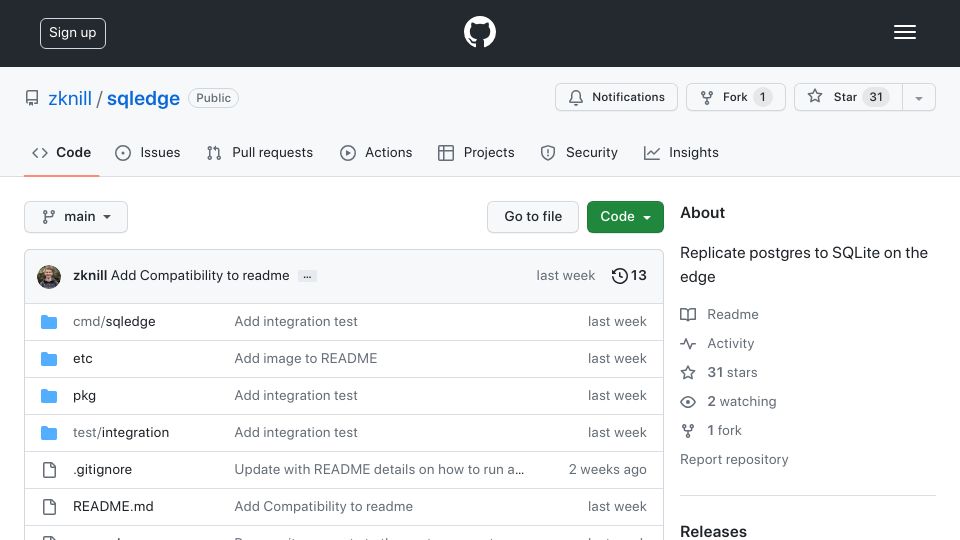Image resolution: width=960 pixels, height=540 pixels.
Task: Open the 2 watching link
Action: point(741,402)
